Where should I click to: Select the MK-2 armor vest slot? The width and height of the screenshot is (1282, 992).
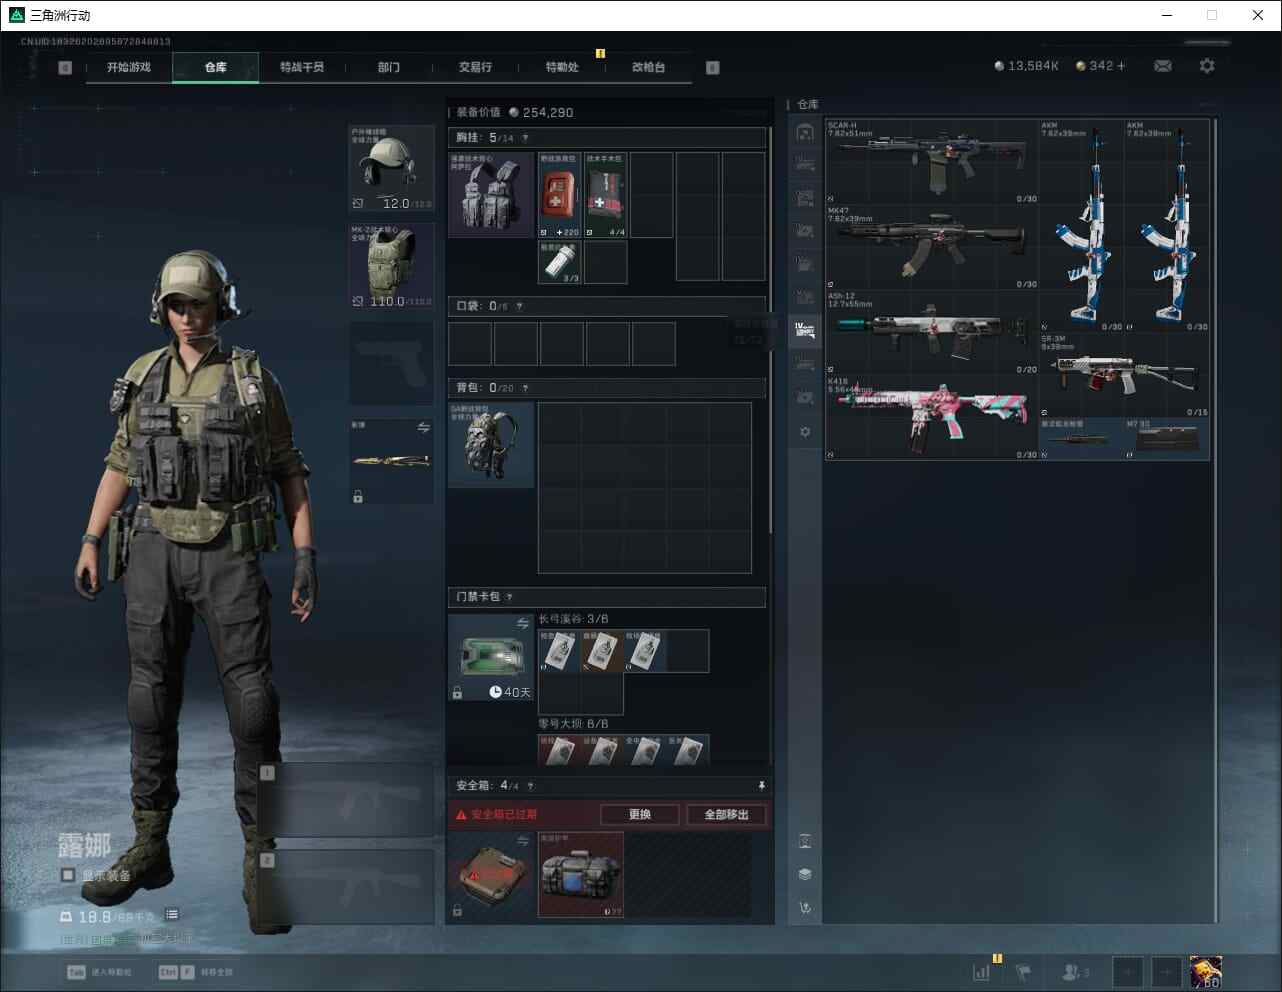click(x=391, y=265)
